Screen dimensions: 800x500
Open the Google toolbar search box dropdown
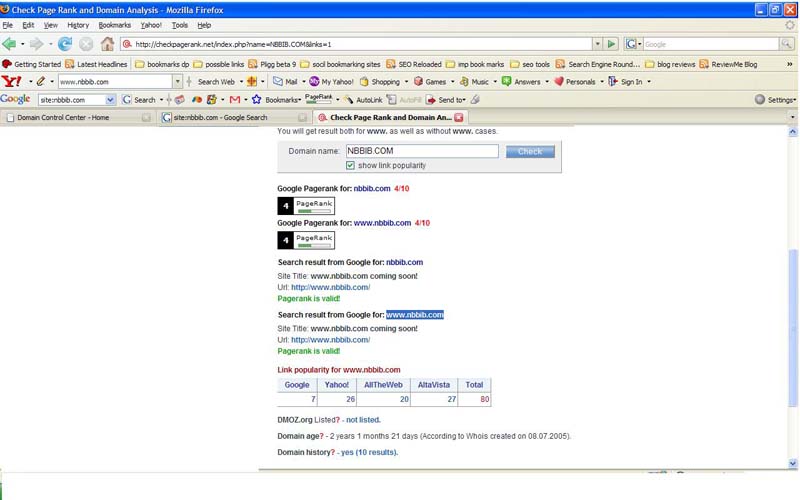[110, 100]
